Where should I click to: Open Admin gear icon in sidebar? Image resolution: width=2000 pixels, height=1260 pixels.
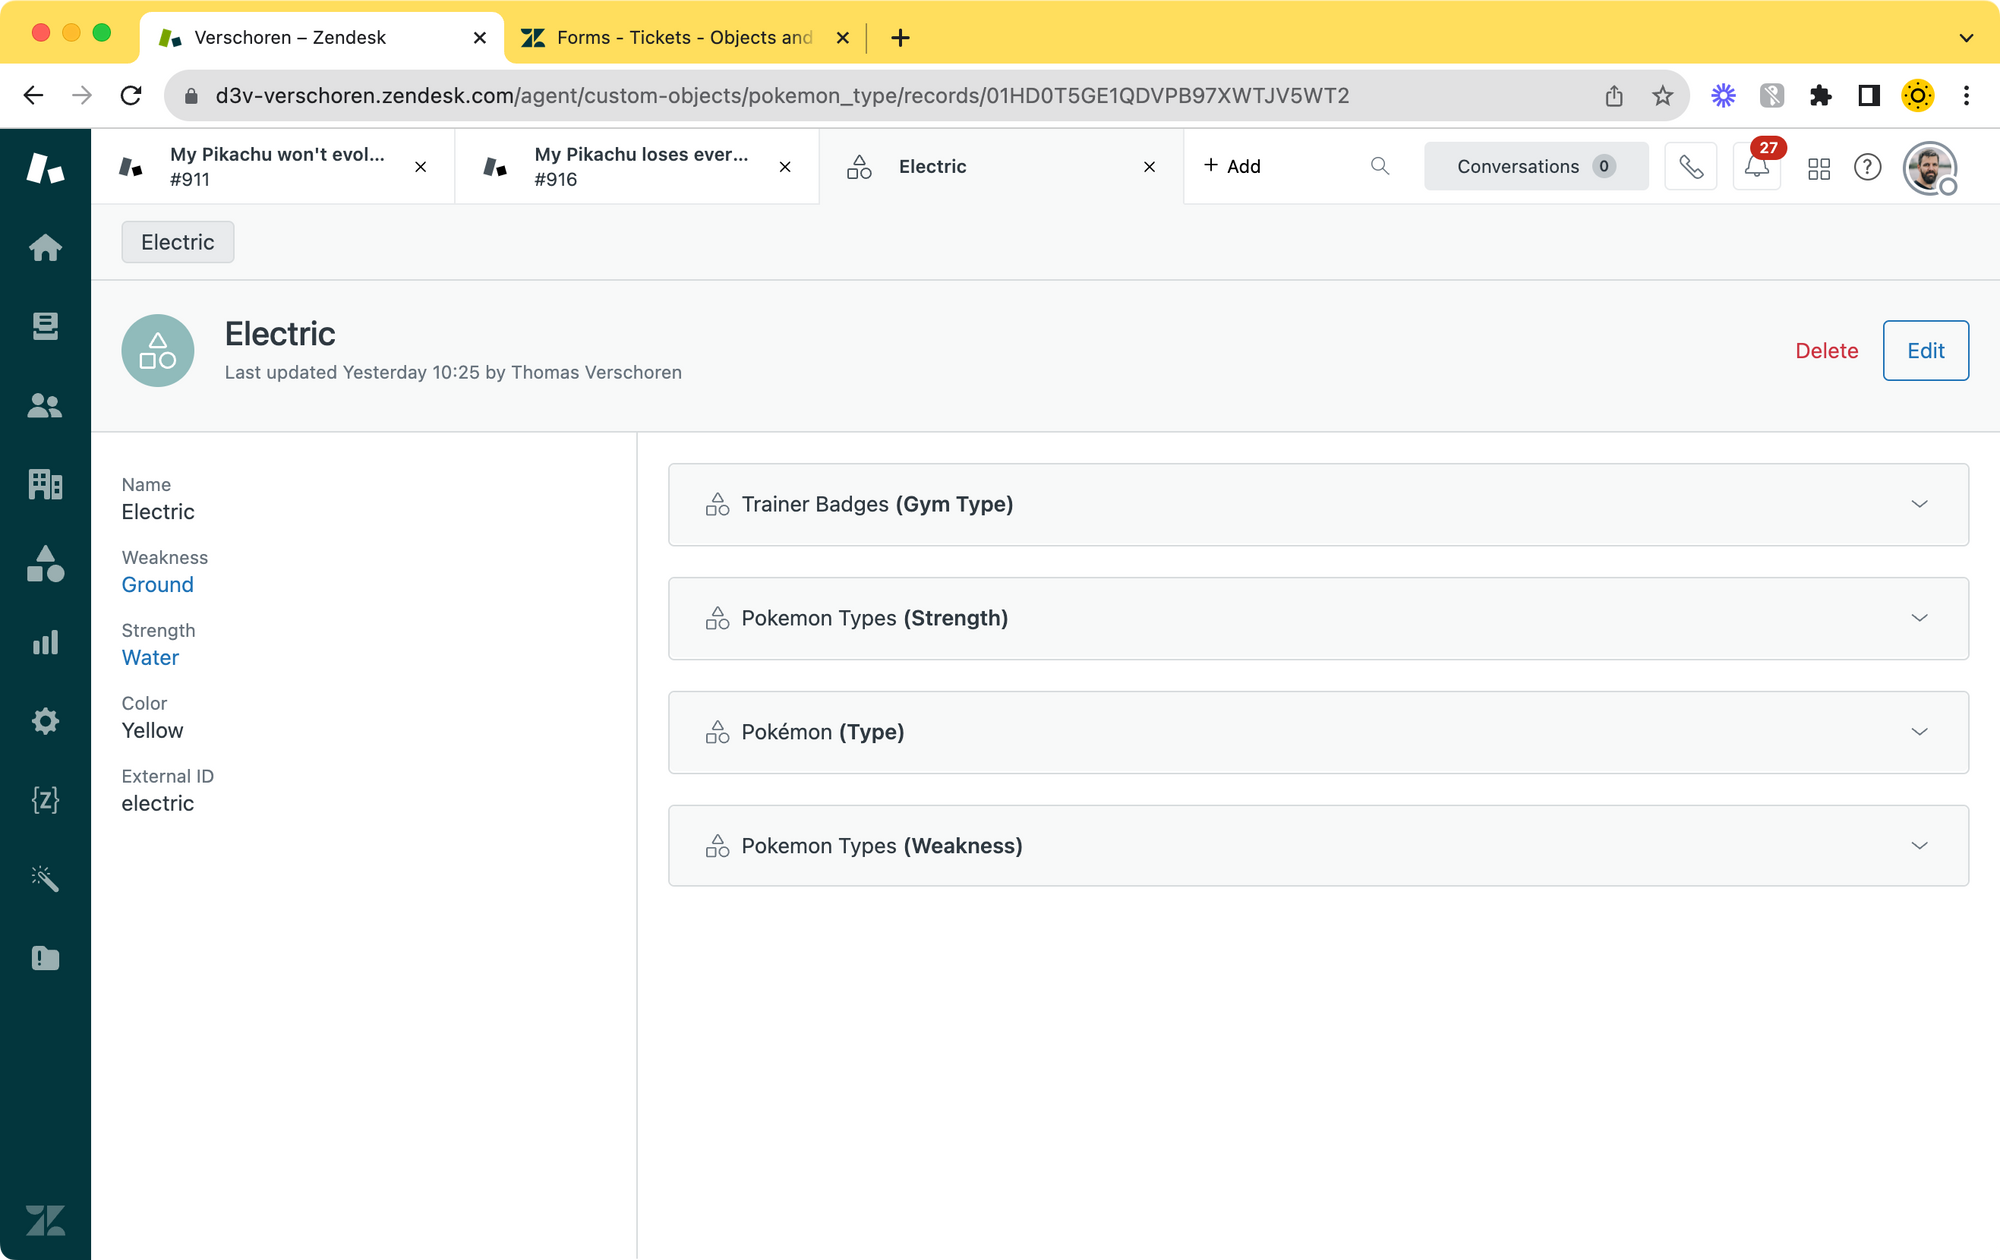tap(45, 721)
